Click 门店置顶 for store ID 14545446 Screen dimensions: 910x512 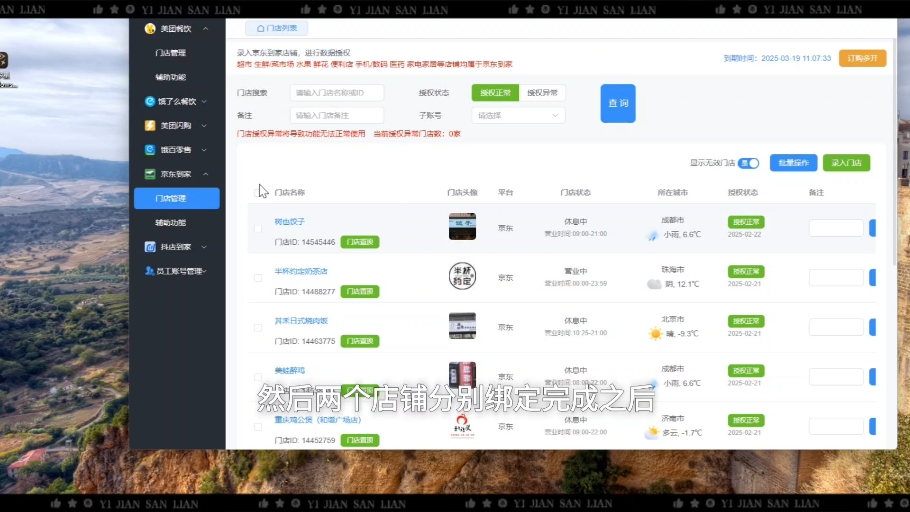360,242
